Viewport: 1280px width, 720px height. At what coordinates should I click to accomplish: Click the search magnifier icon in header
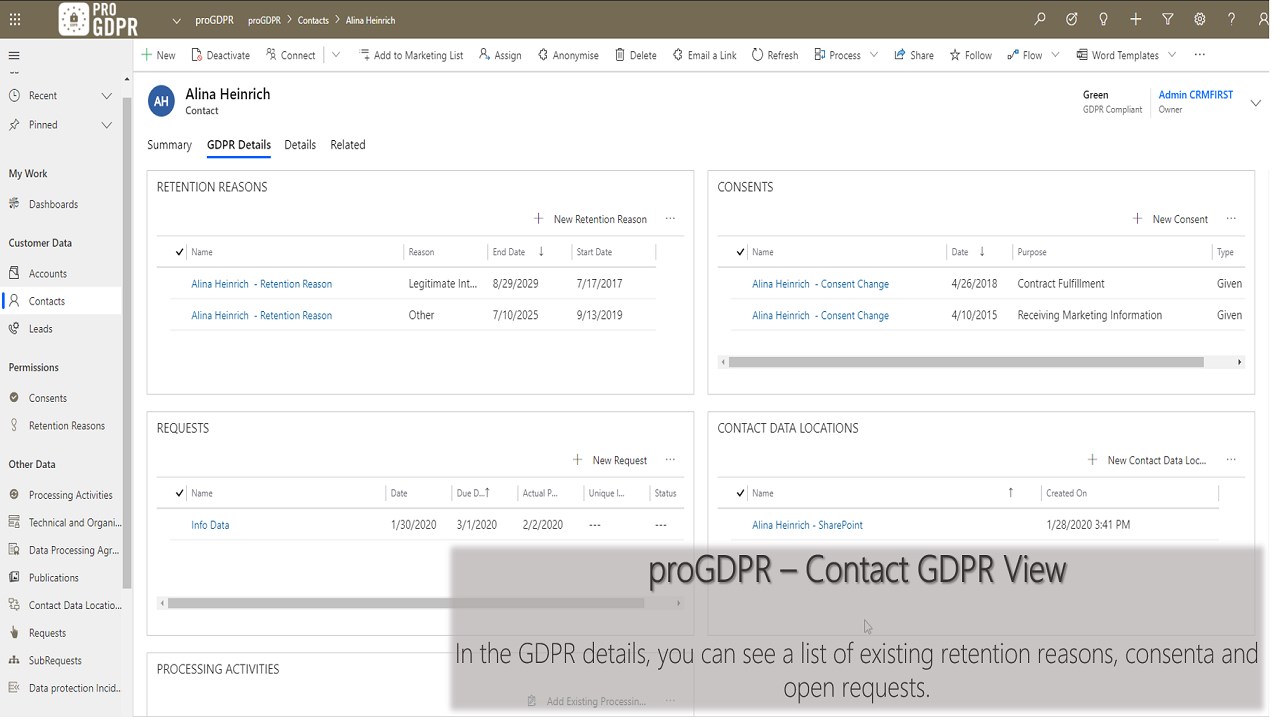click(x=1040, y=19)
